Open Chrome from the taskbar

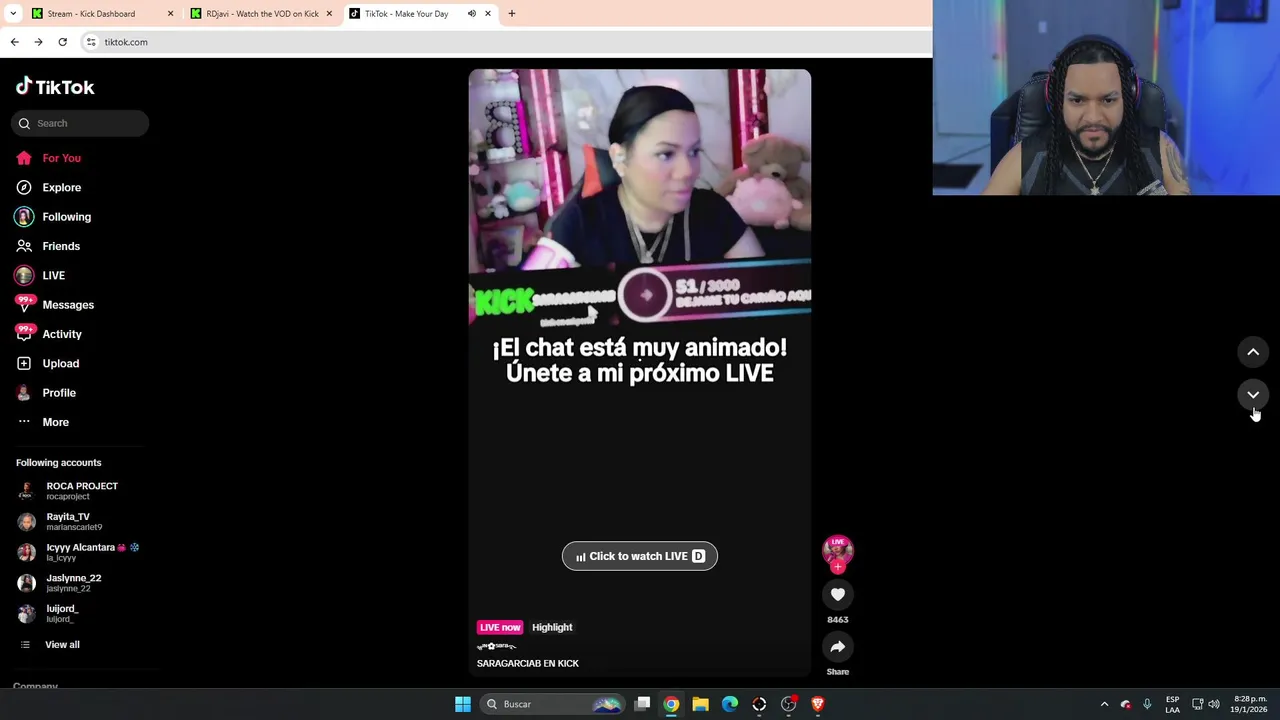pyautogui.click(x=671, y=704)
